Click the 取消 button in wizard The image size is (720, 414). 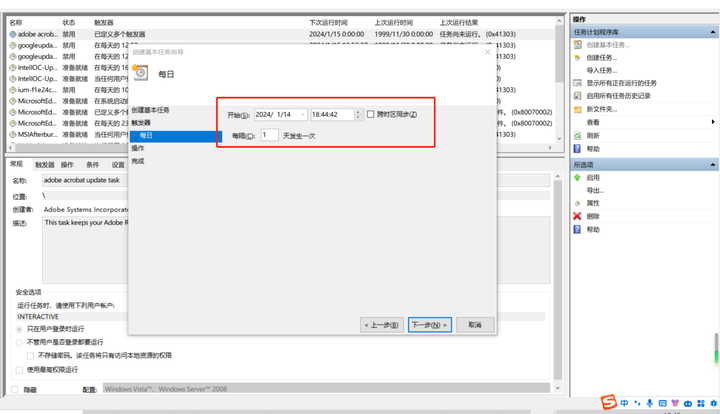coord(475,325)
